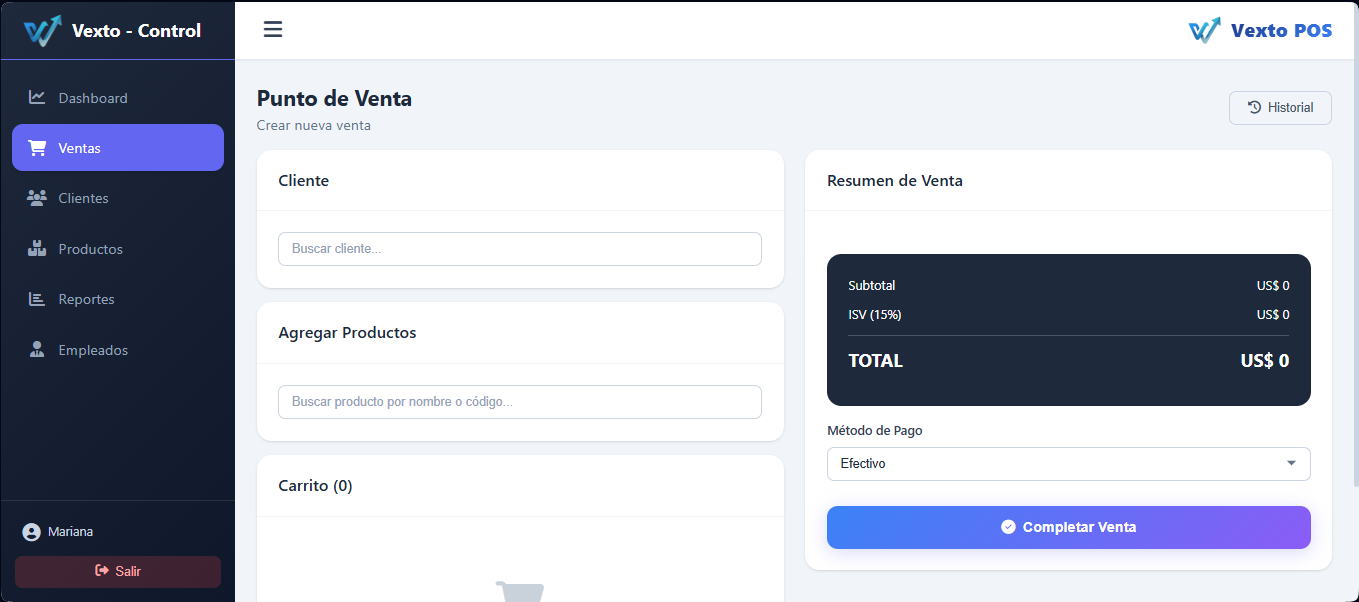Image resolution: width=1359 pixels, height=602 pixels.
Task: Click the Dashboard chart icon
Action: [x=37, y=97]
